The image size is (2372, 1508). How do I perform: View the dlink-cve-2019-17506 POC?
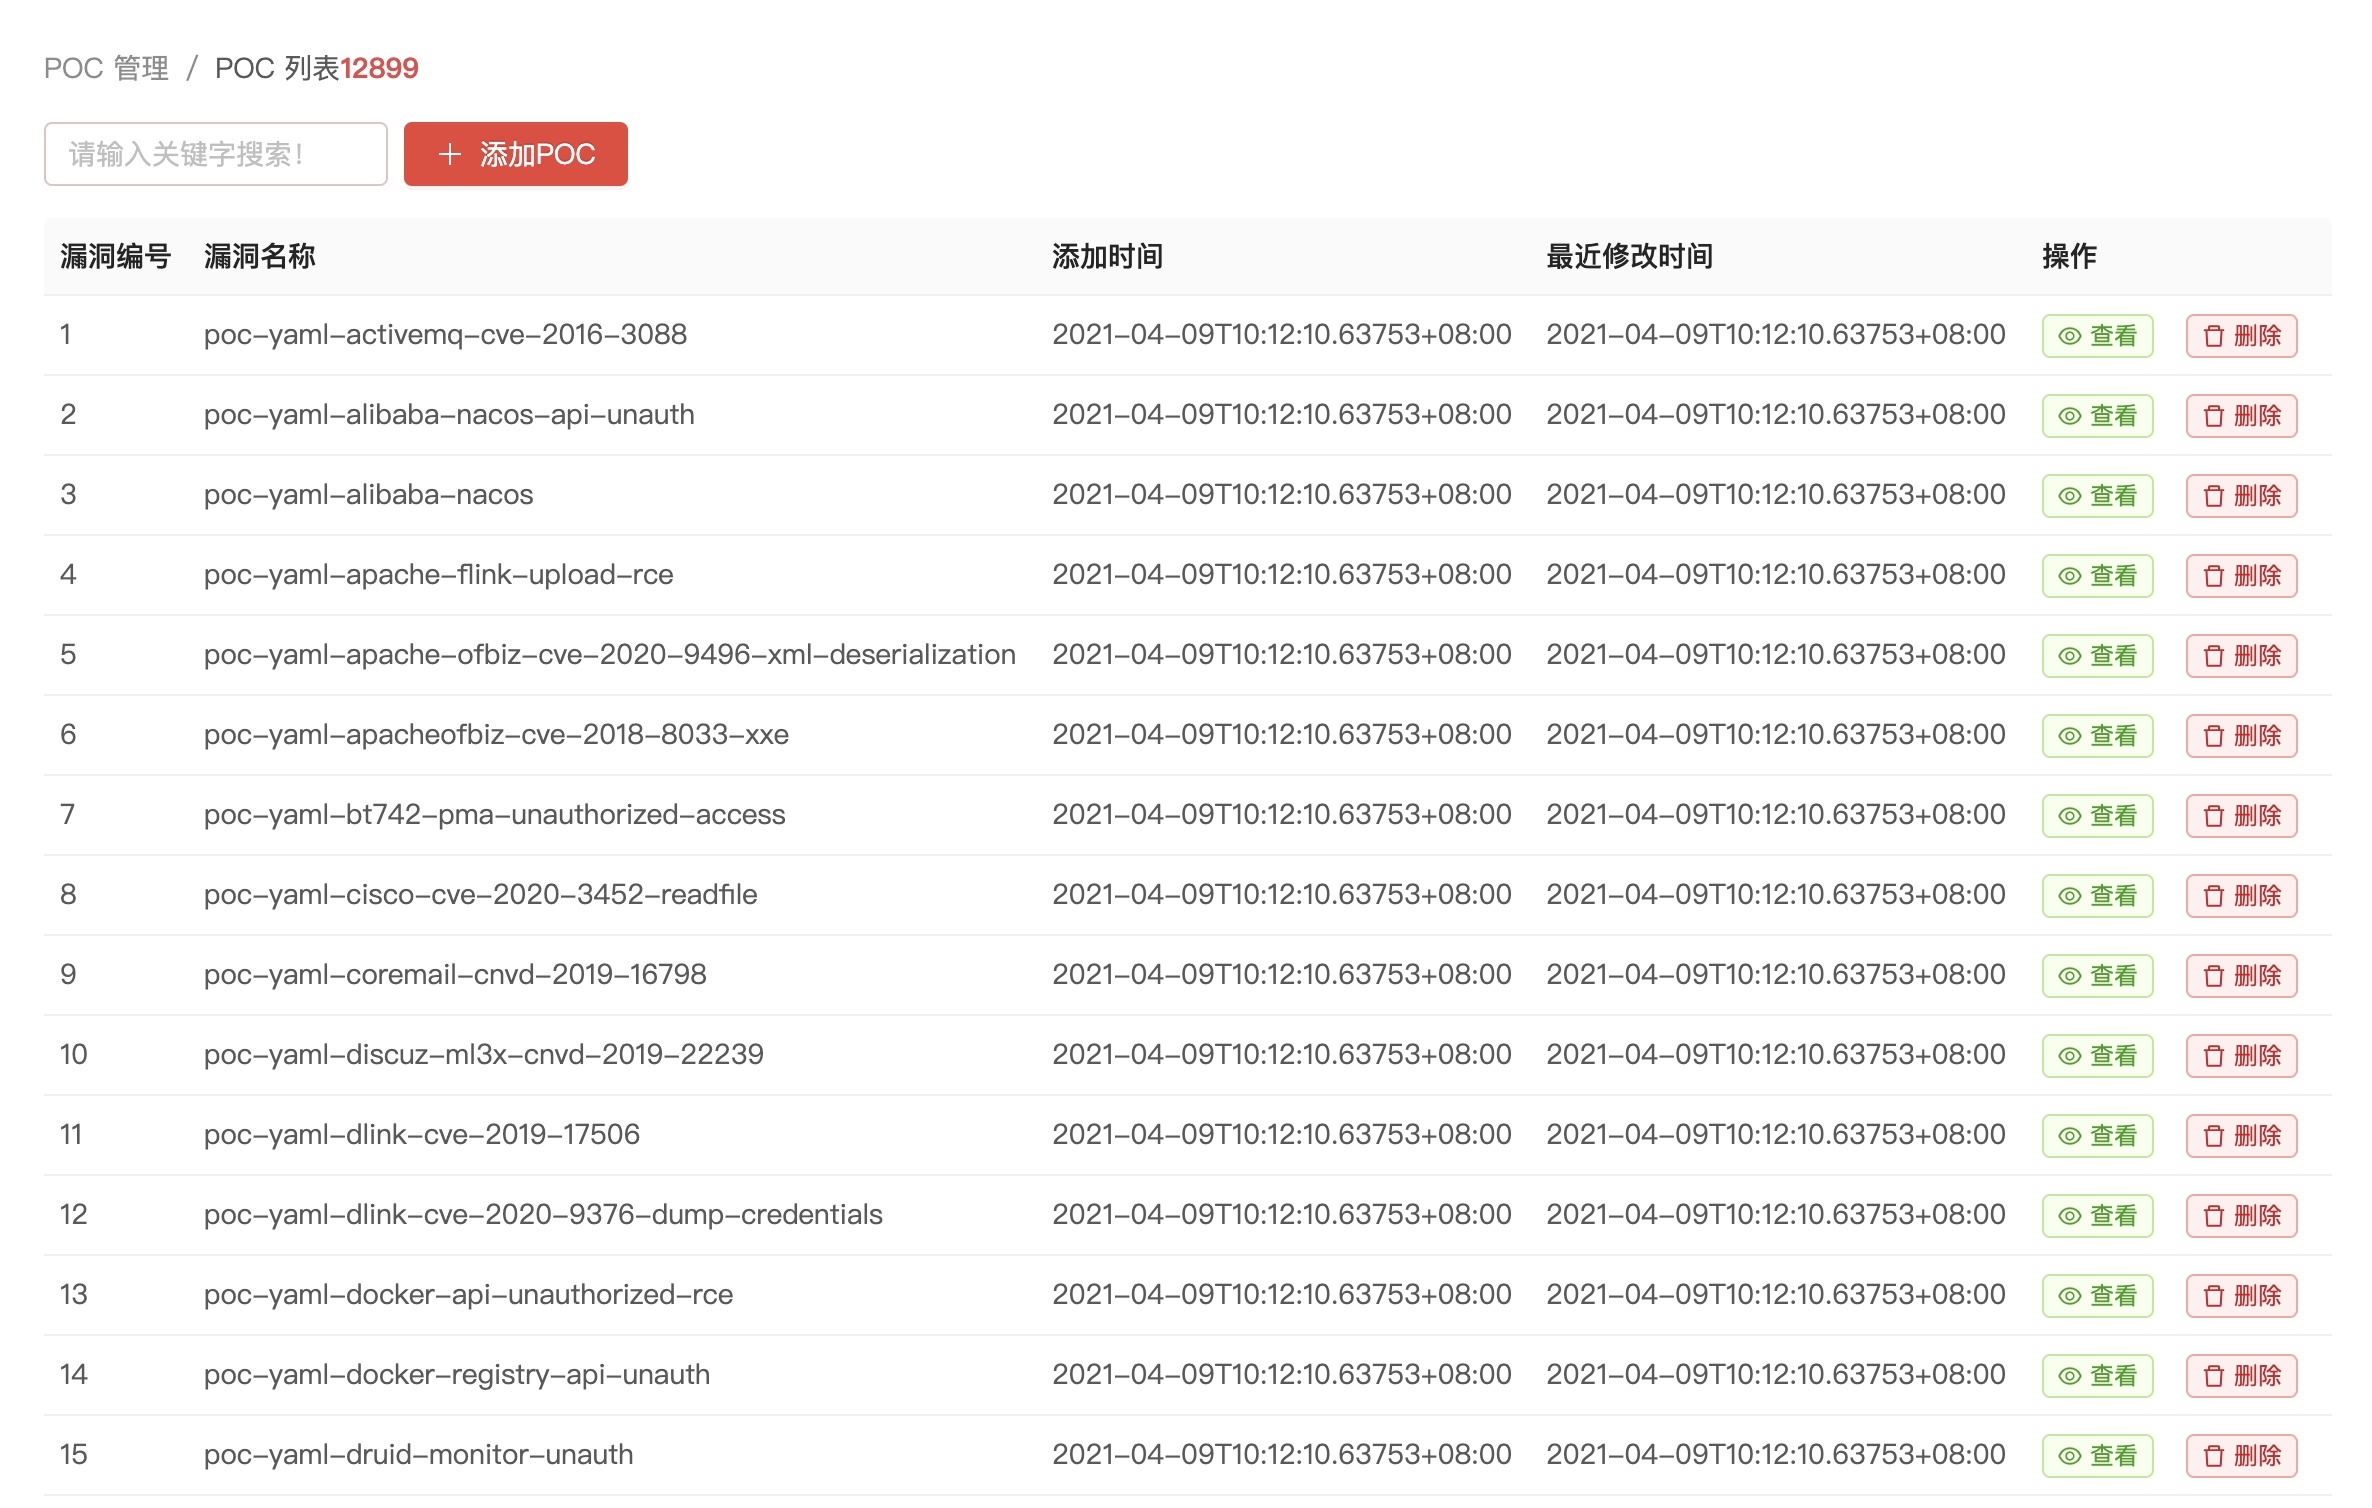[x=2096, y=1136]
